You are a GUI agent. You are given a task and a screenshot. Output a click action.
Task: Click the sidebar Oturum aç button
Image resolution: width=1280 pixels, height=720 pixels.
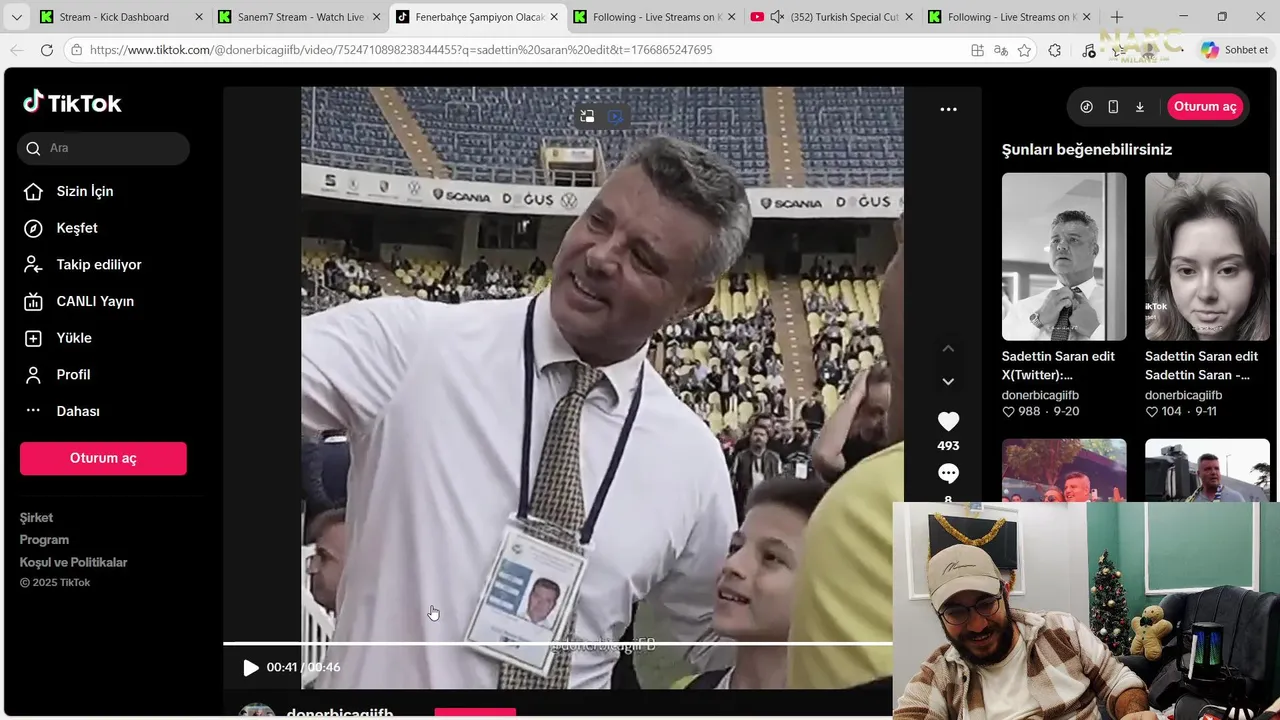tap(103, 458)
